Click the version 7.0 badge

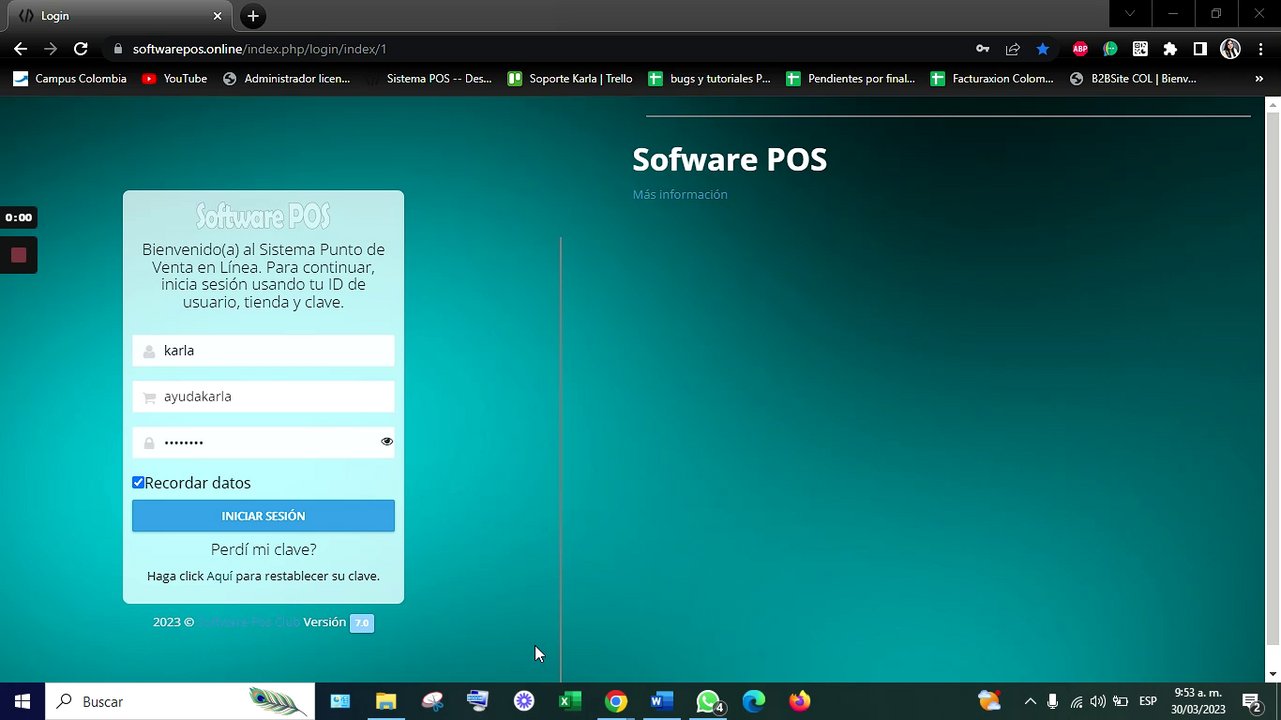[361, 623]
